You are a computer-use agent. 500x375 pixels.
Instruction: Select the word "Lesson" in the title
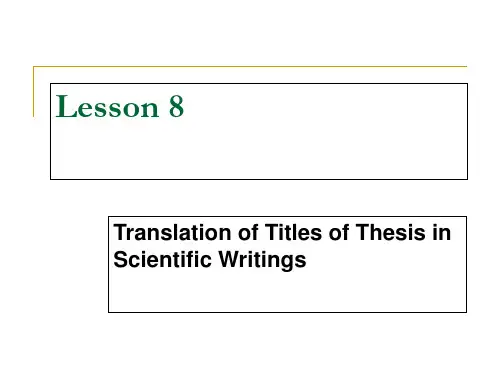pos(107,107)
